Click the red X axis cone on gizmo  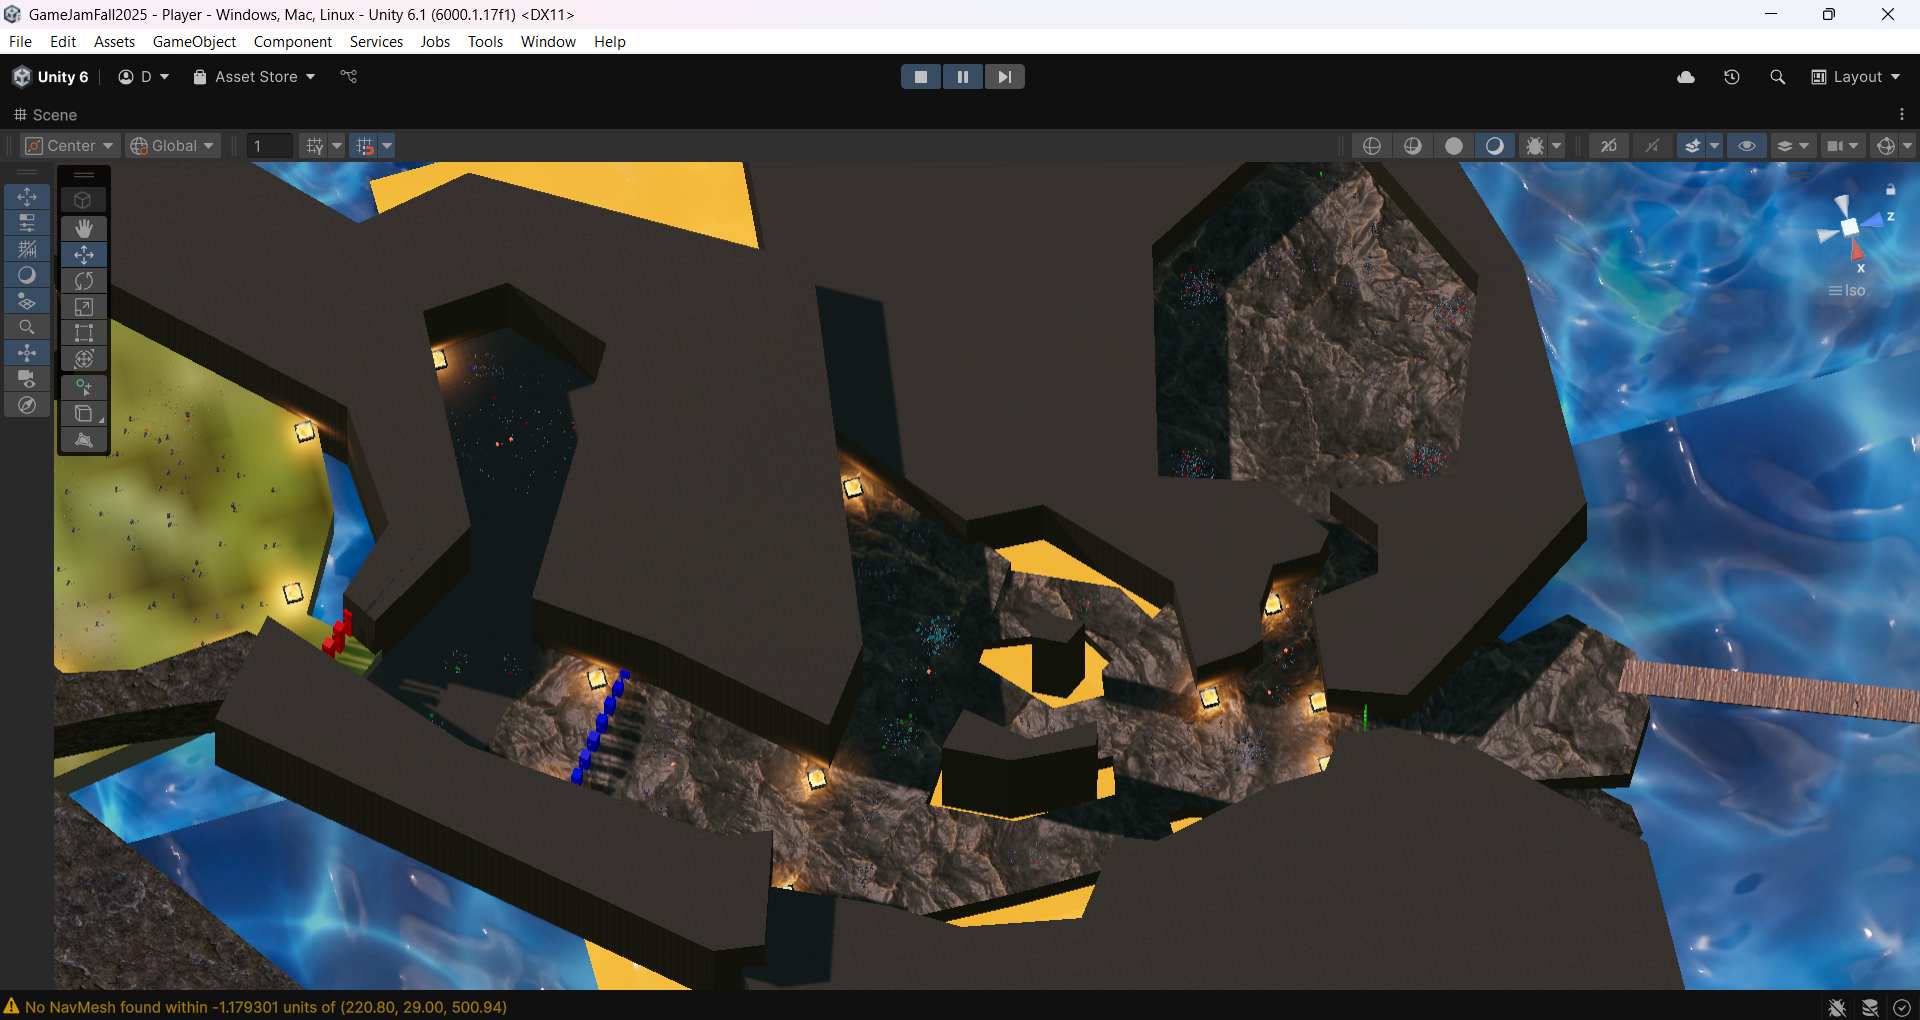(1859, 250)
